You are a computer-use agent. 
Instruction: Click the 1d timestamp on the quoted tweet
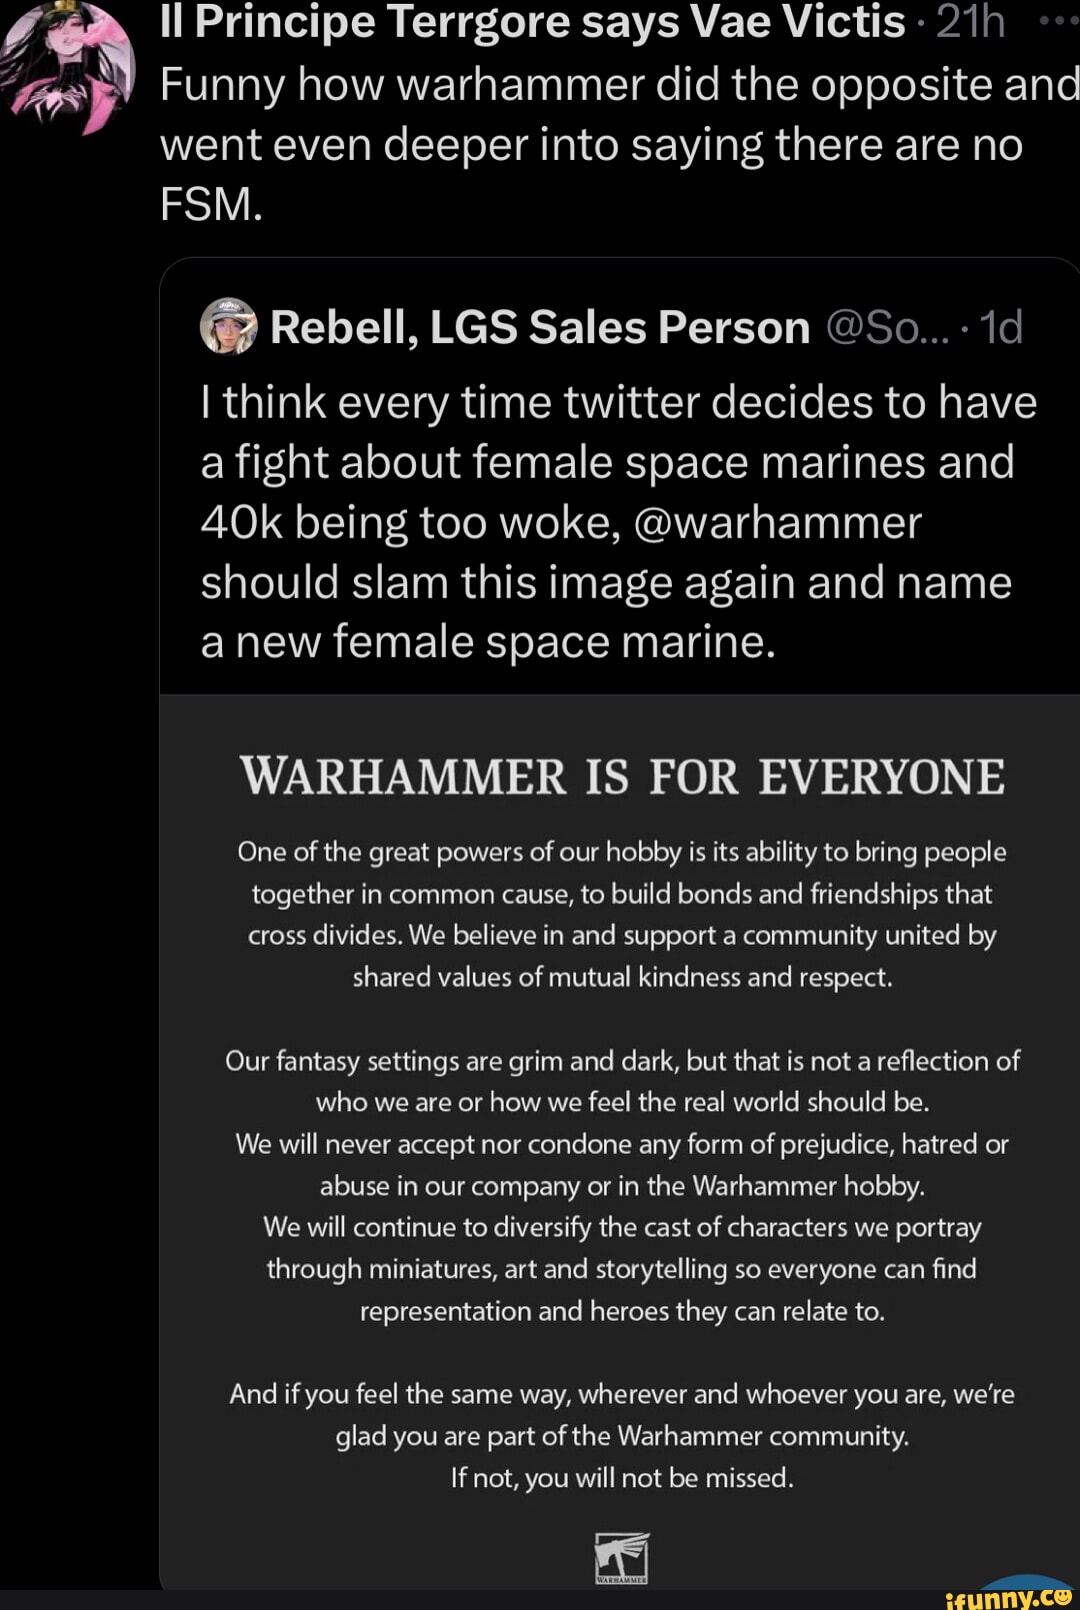pos(1001,327)
